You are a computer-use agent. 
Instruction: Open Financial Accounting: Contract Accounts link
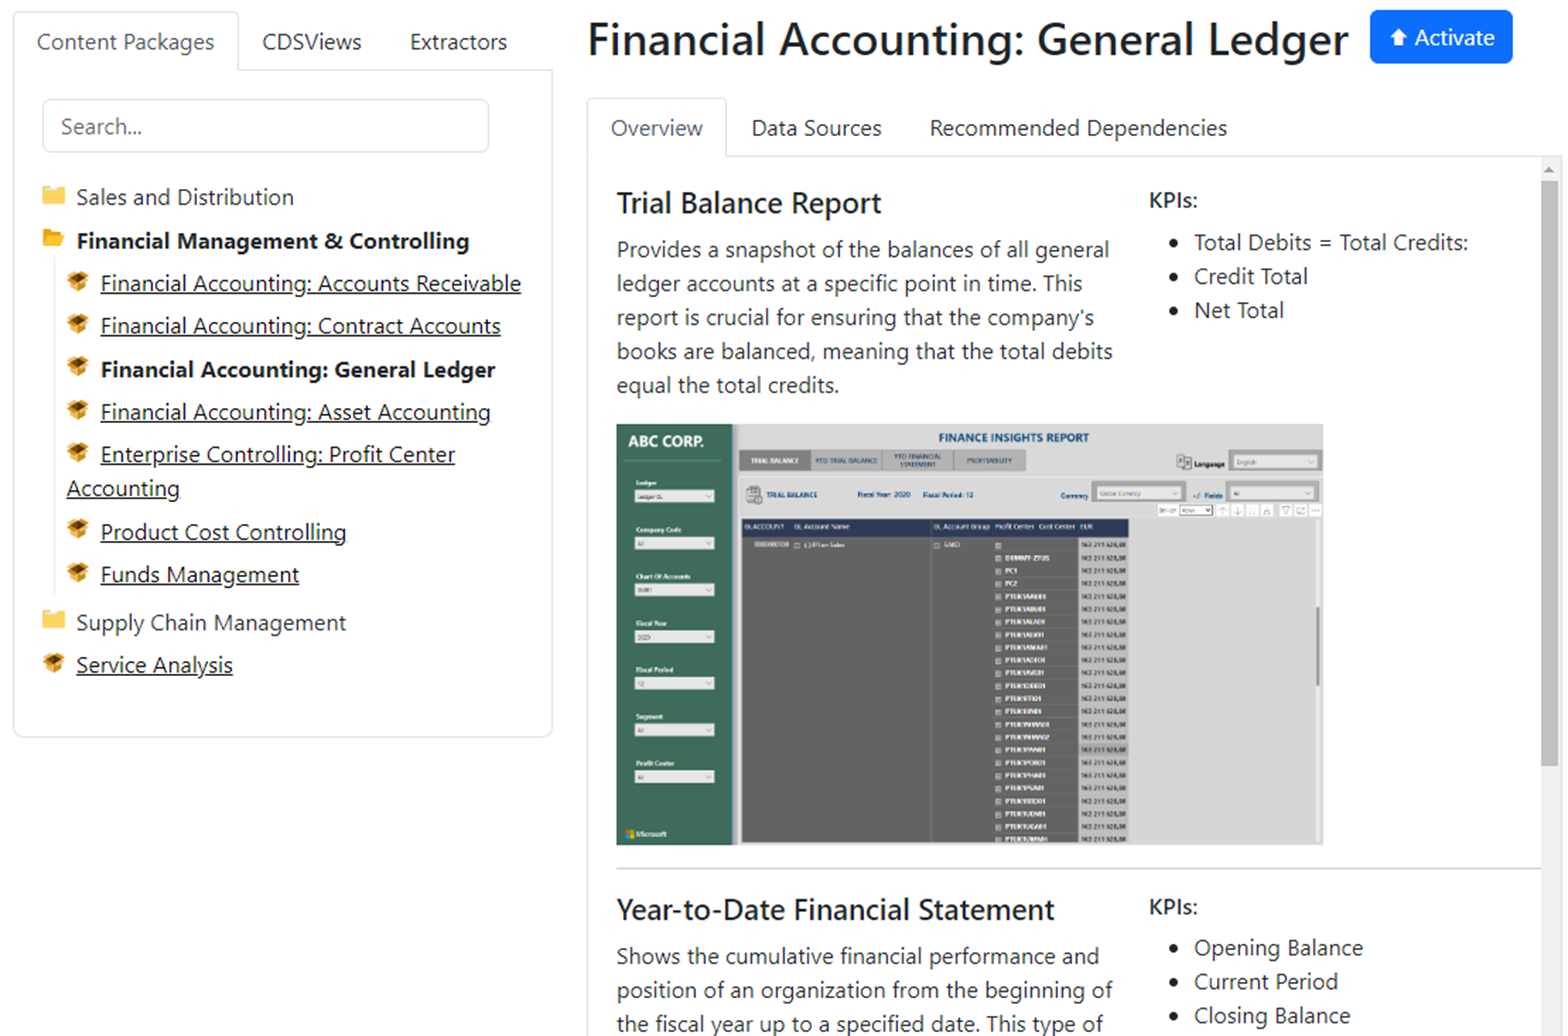(x=300, y=326)
